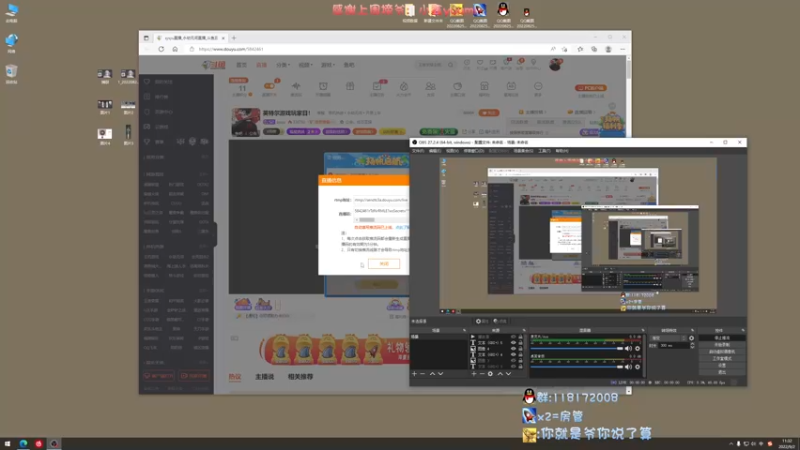Open OBS 编辑(E) menu
The height and width of the screenshot is (450, 800).
(x=435, y=151)
